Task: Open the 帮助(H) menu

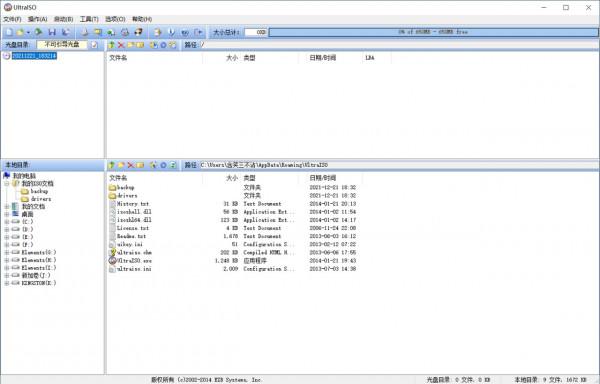Action: (142, 19)
